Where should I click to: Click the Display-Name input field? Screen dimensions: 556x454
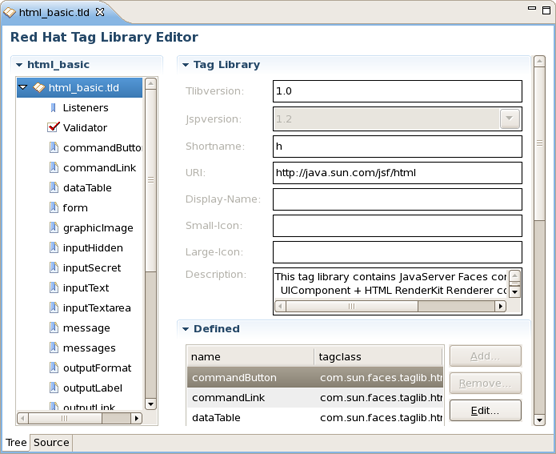tap(397, 199)
